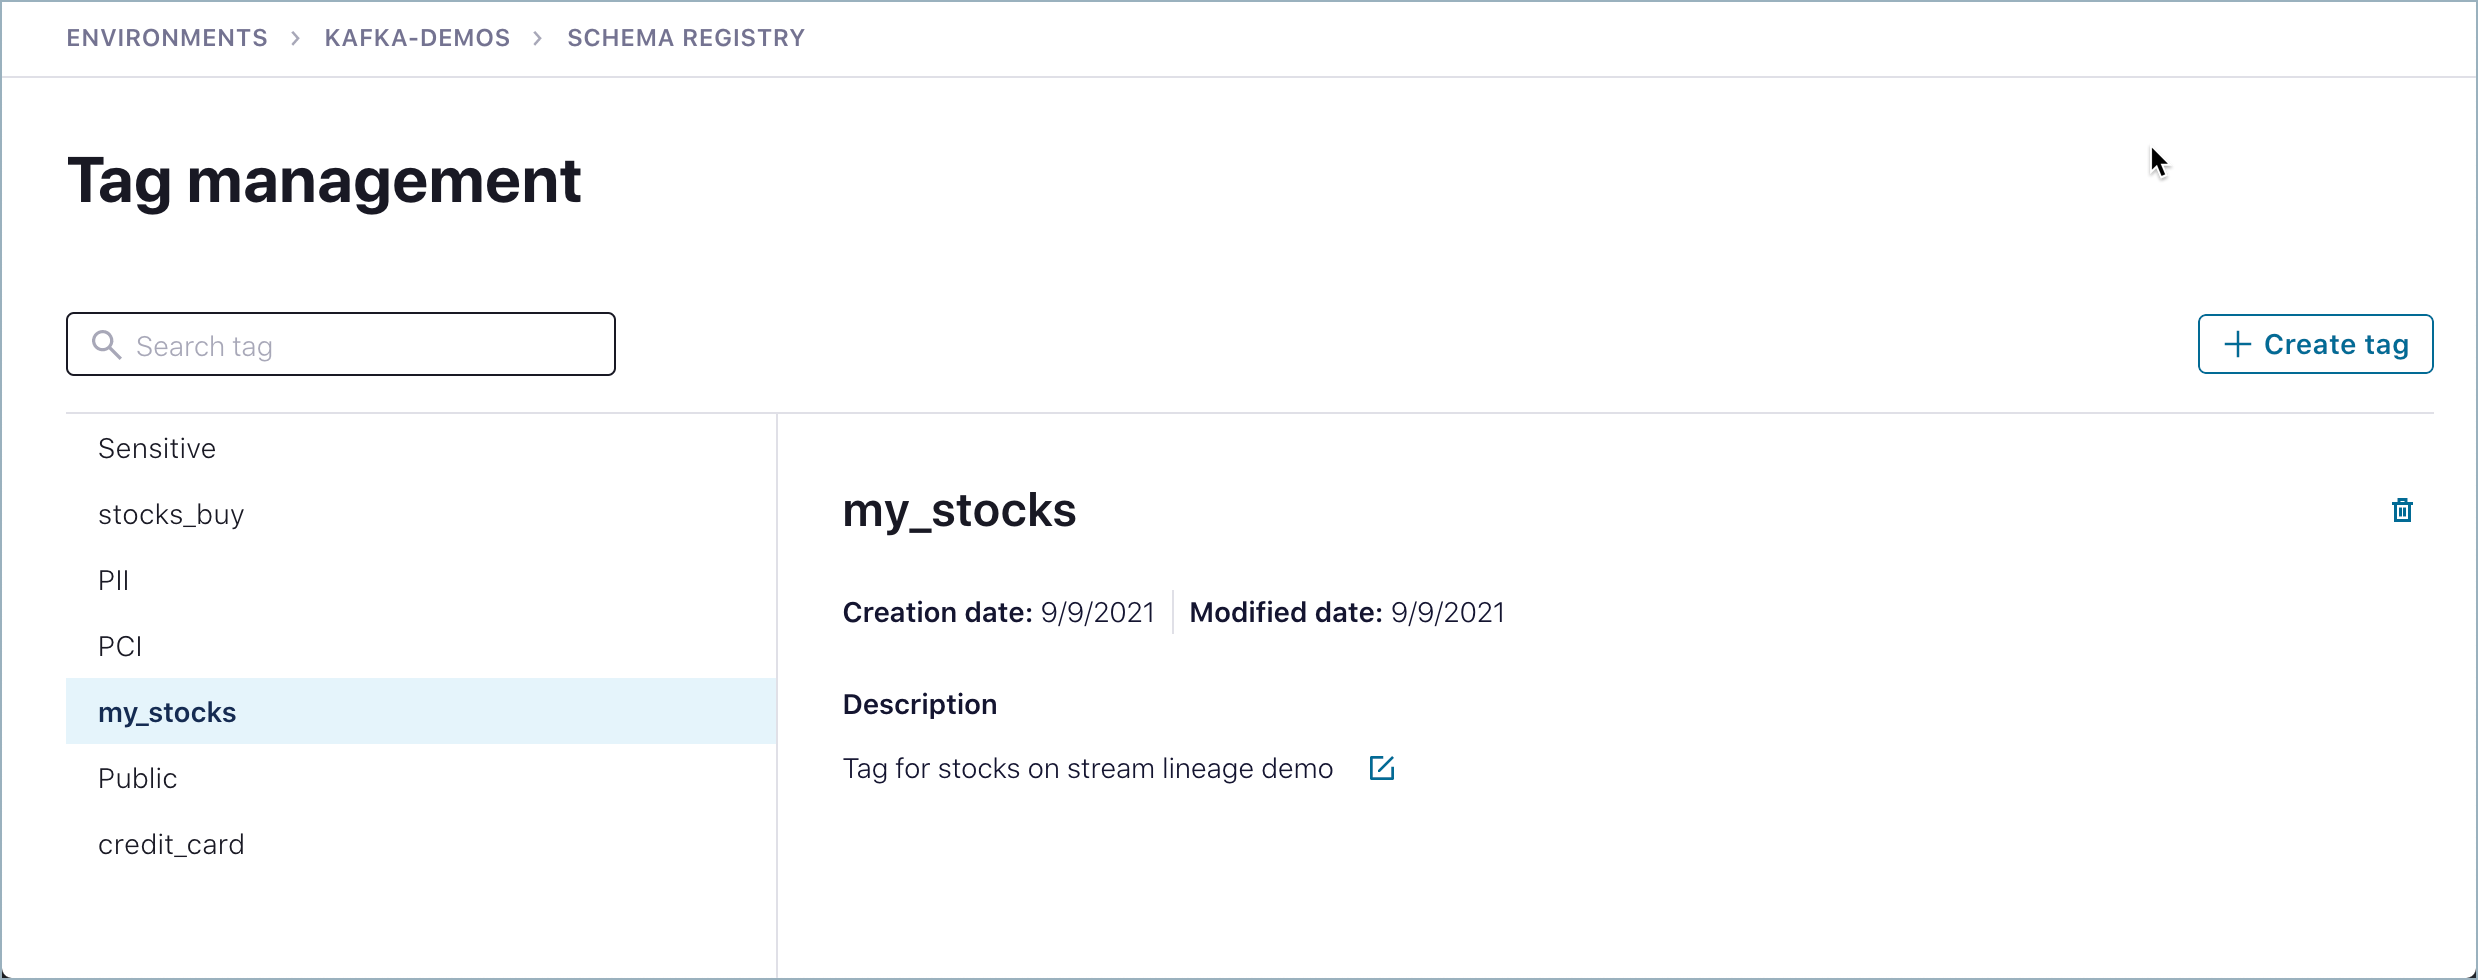Click the chevron after KAFKA-DEMOS breadcrumb
Image resolution: width=2478 pixels, height=980 pixels.
(x=538, y=38)
